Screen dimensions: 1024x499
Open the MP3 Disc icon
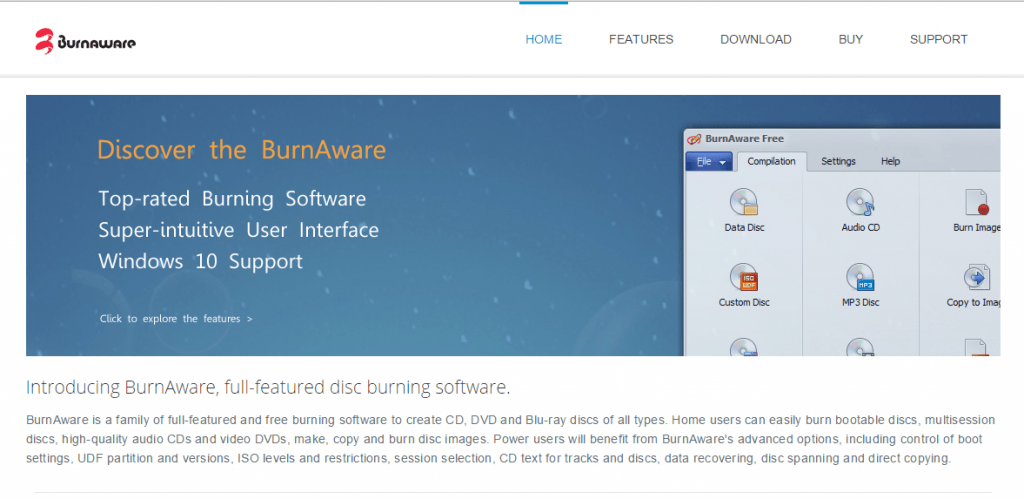[861, 277]
